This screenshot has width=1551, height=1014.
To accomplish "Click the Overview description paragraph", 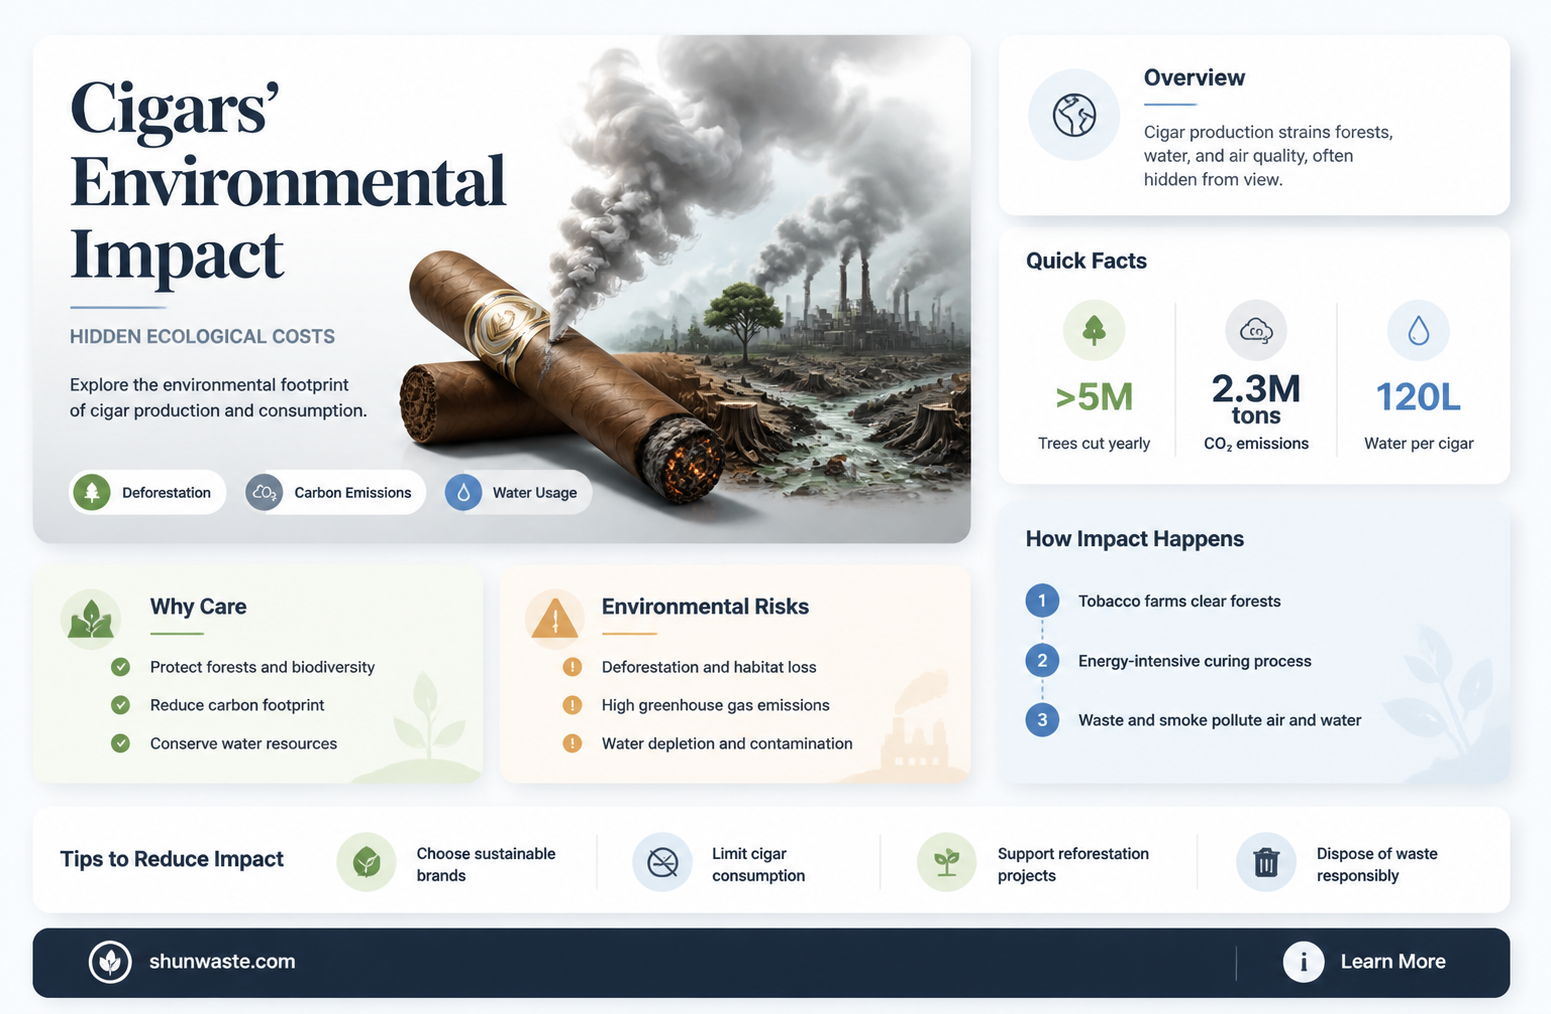I will [x=1268, y=156].
